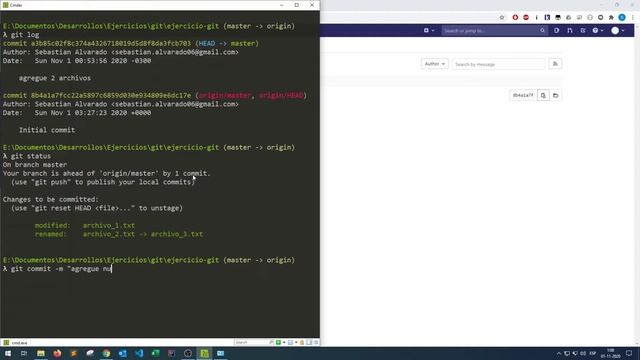Copy commit SHA using the clipboard button
This screenshot has width=640, height=360.
(543, 95)
